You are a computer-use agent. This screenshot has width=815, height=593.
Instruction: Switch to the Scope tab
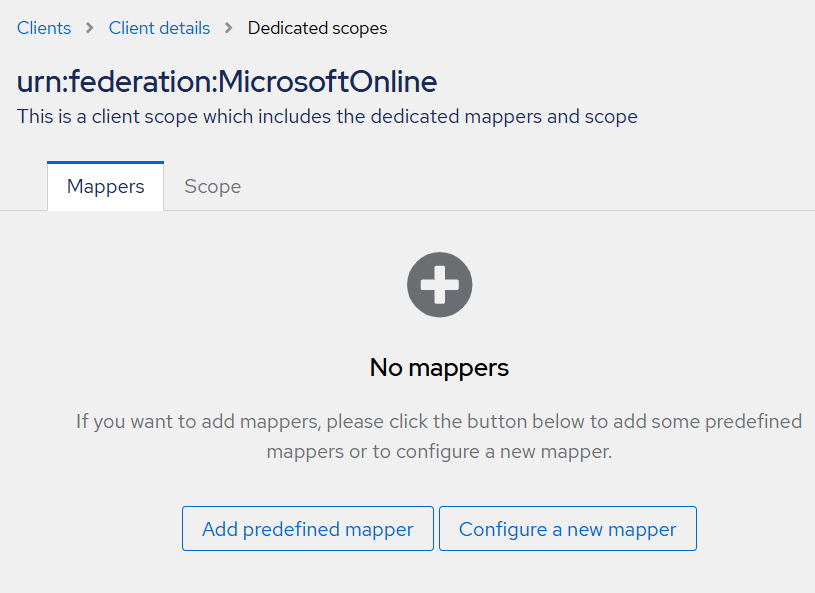pos(212,187)
